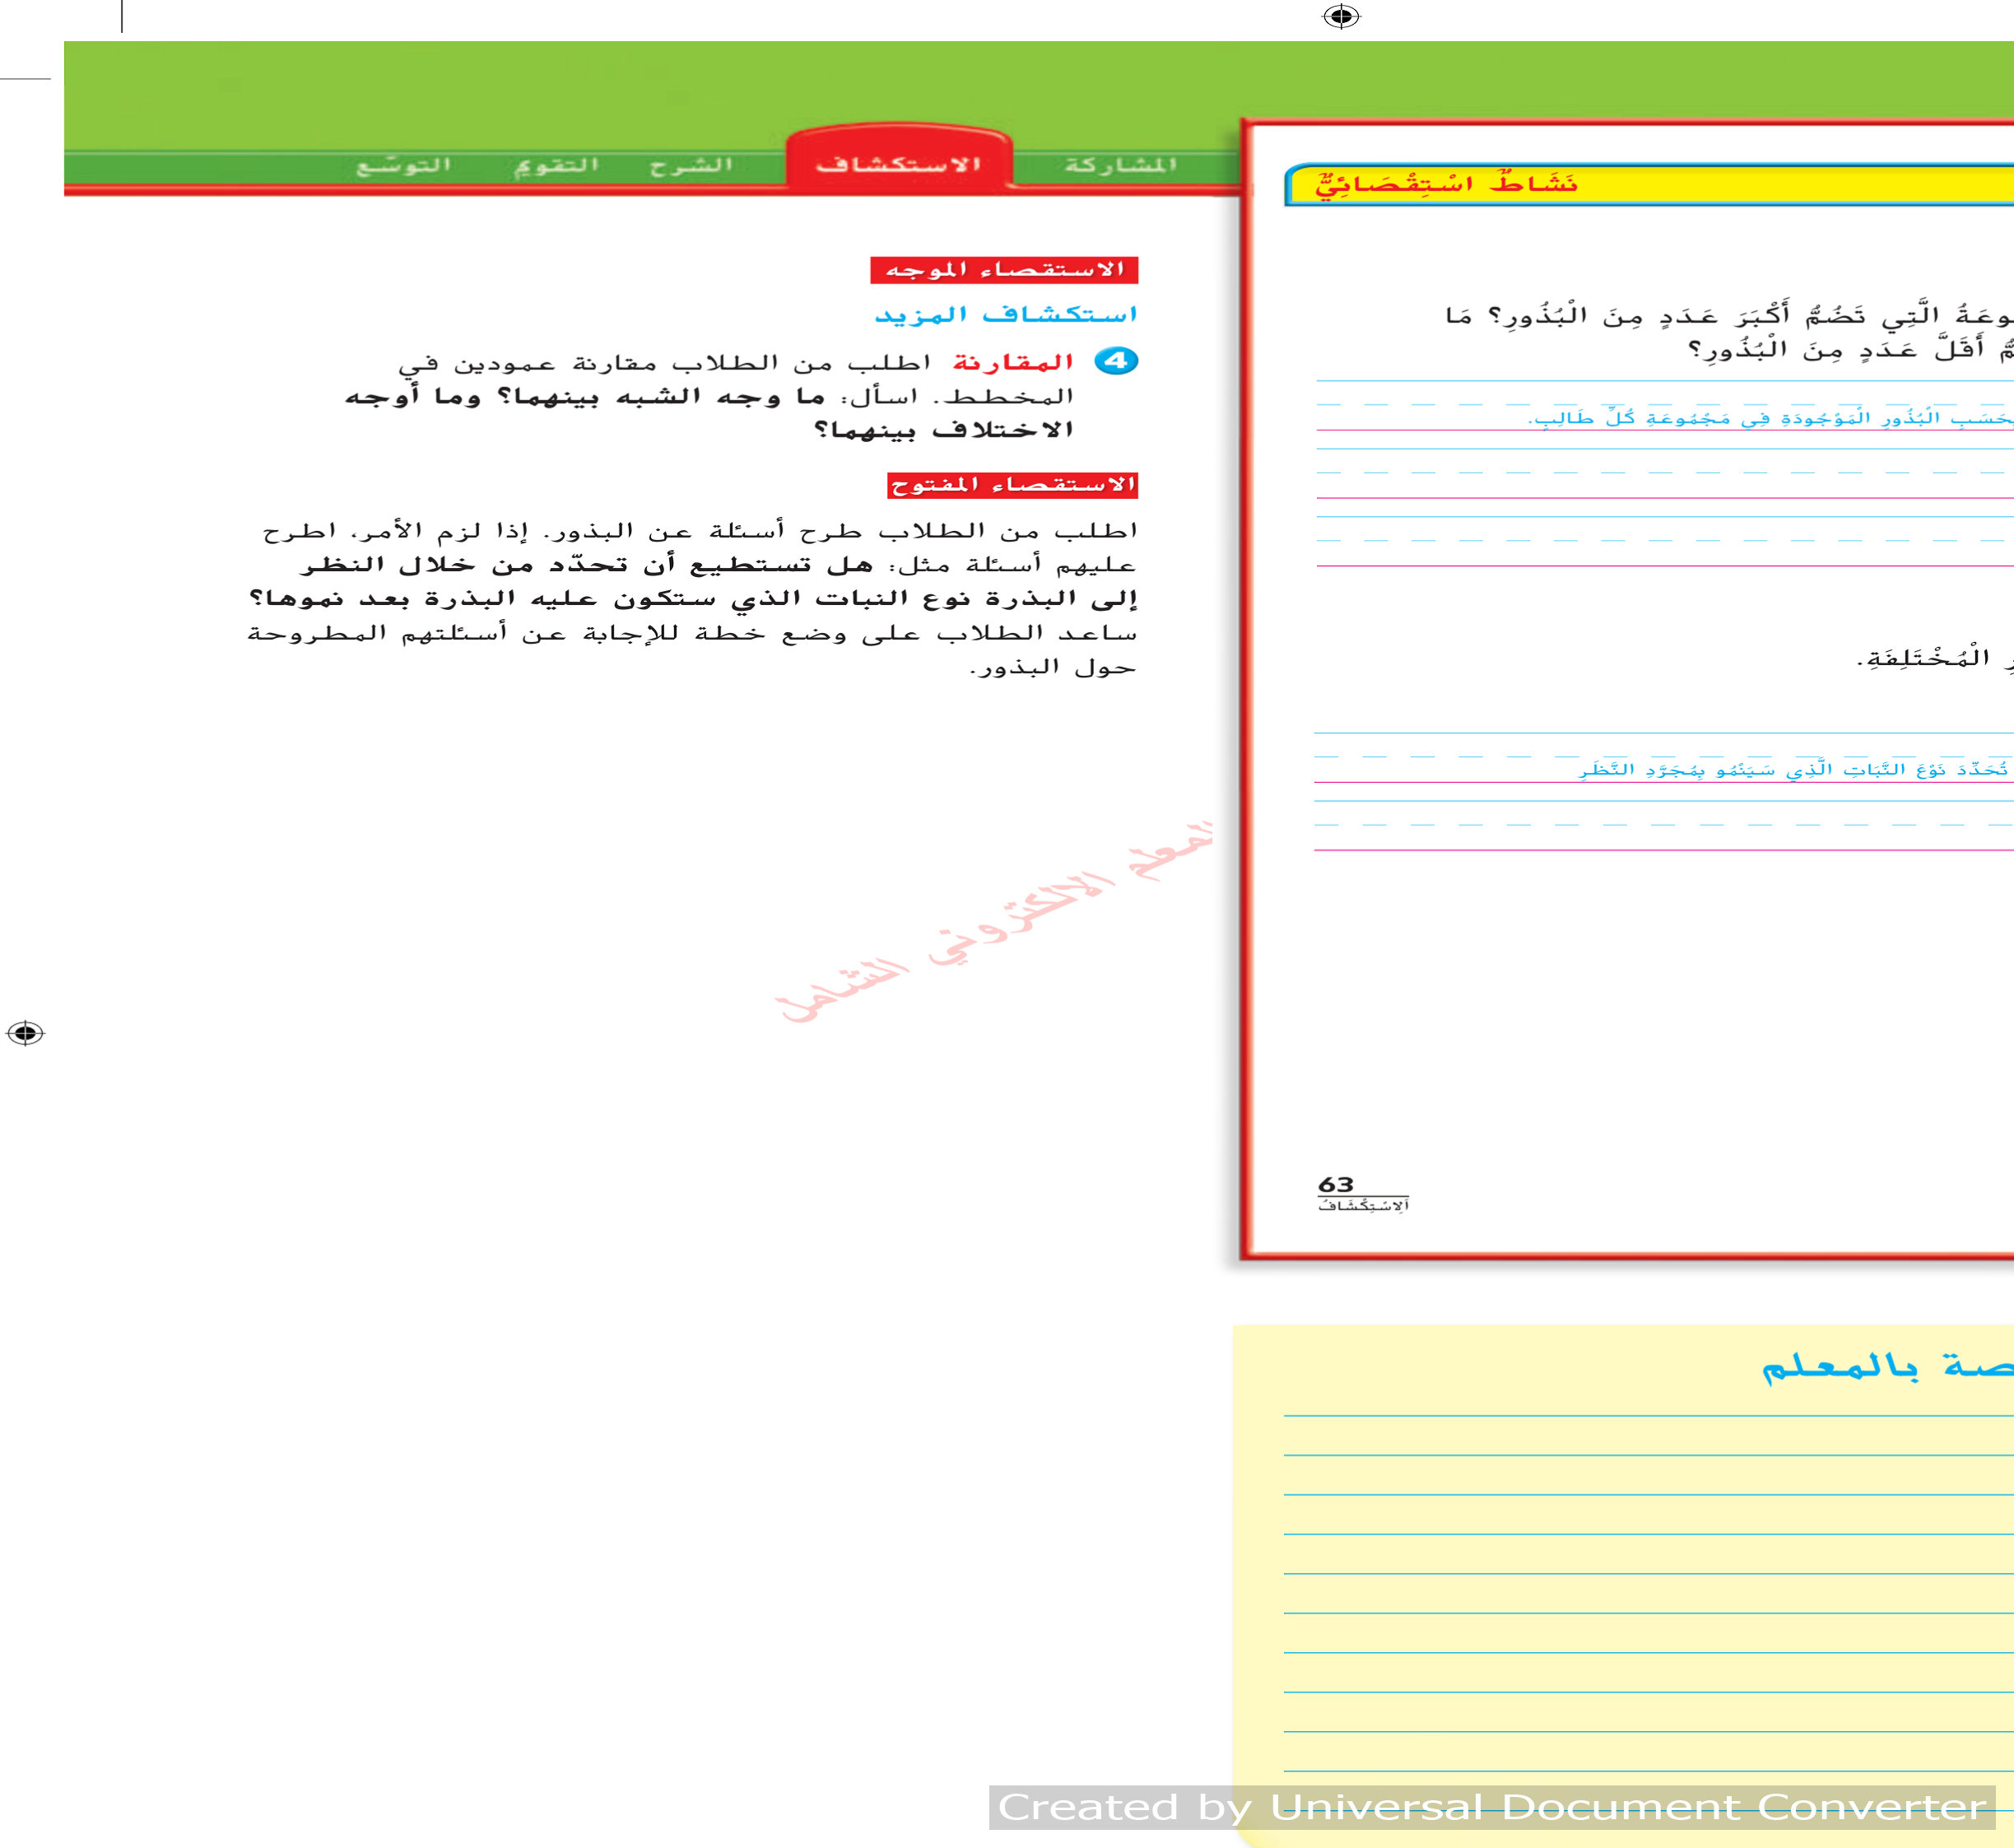Select the الاستقصاء الموجه red heading
The height and width of the screenshot is (1848, 2014).
[x=1004, y=270]
